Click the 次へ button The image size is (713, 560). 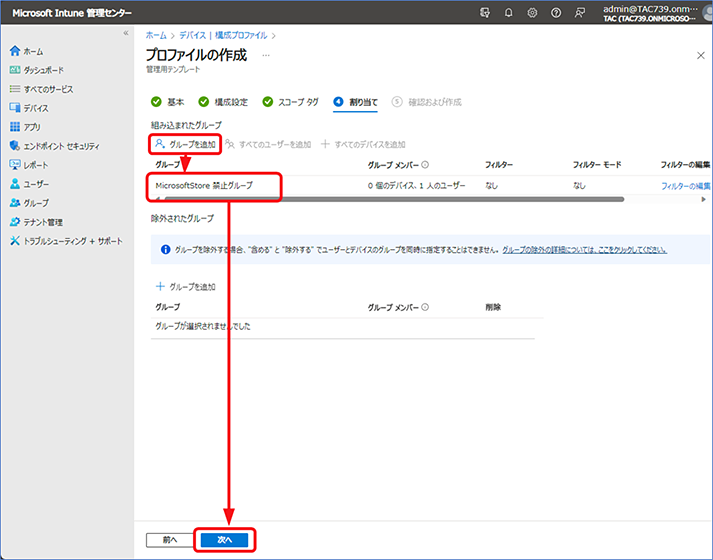point(225,540)
